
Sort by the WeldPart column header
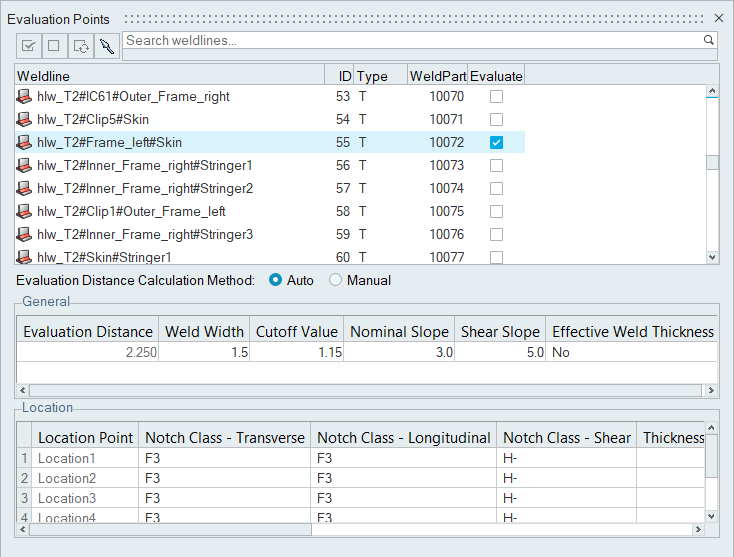point(437,76)
